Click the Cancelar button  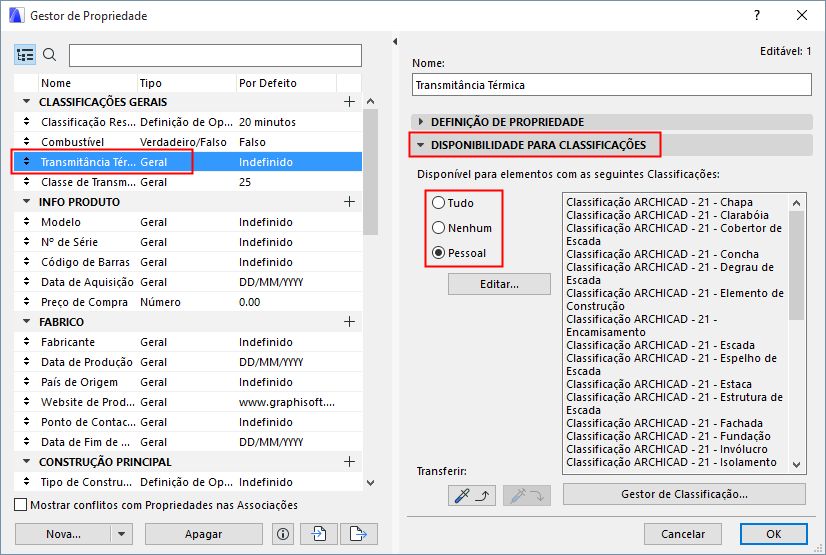(683, 534)
